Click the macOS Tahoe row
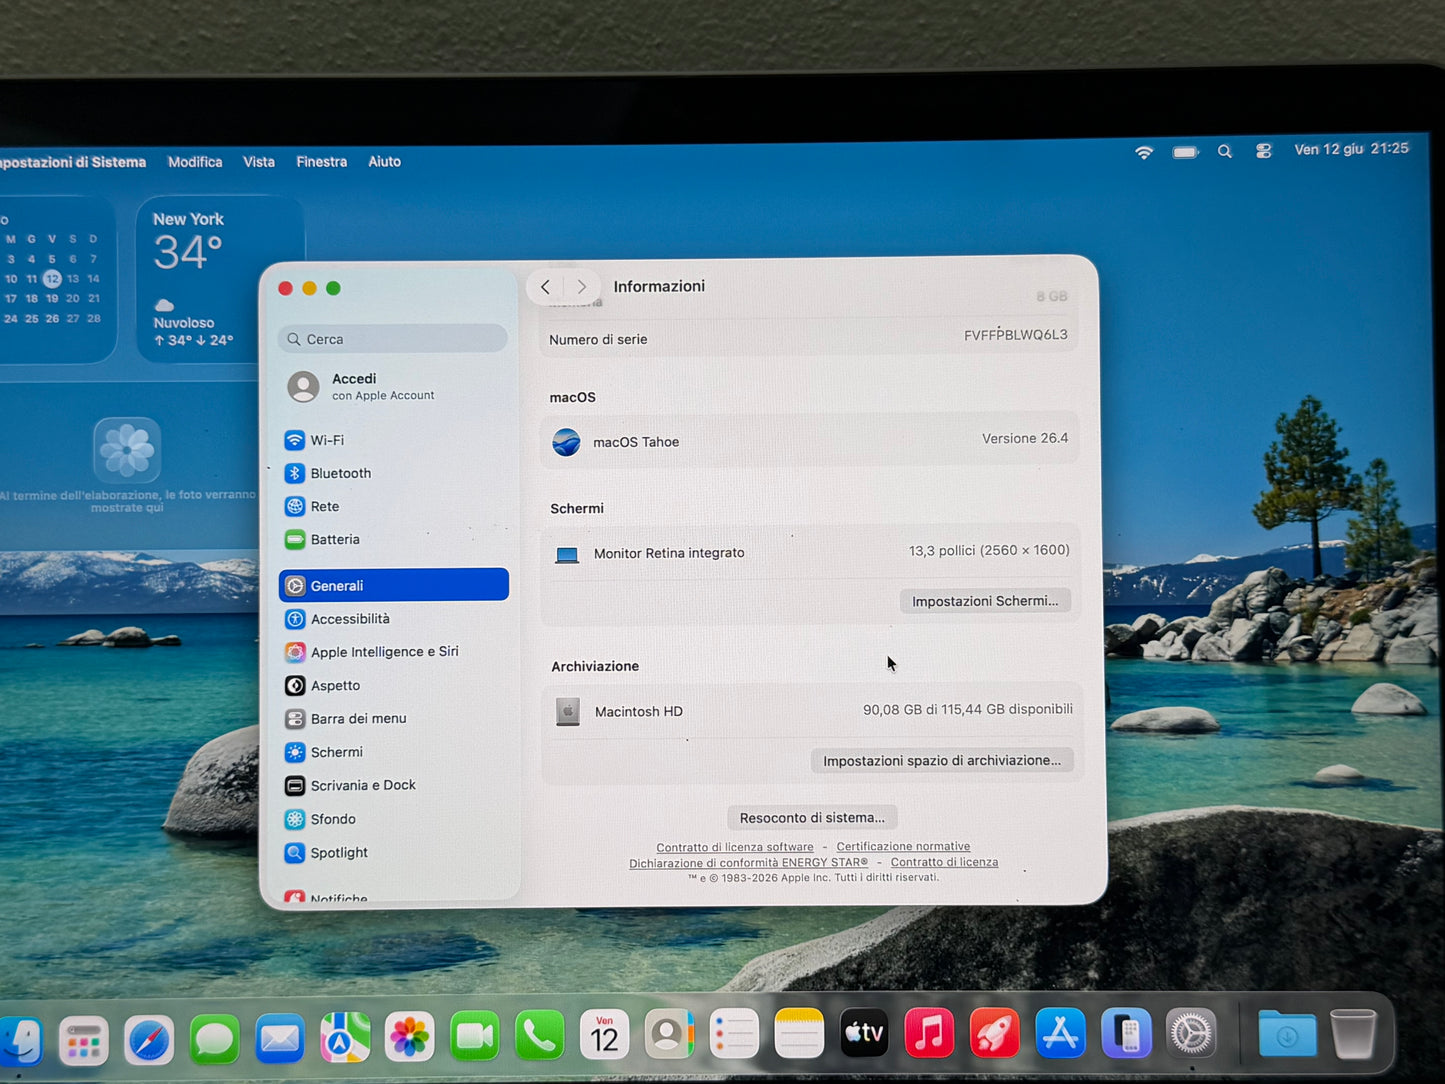 (x=810, y=440)
